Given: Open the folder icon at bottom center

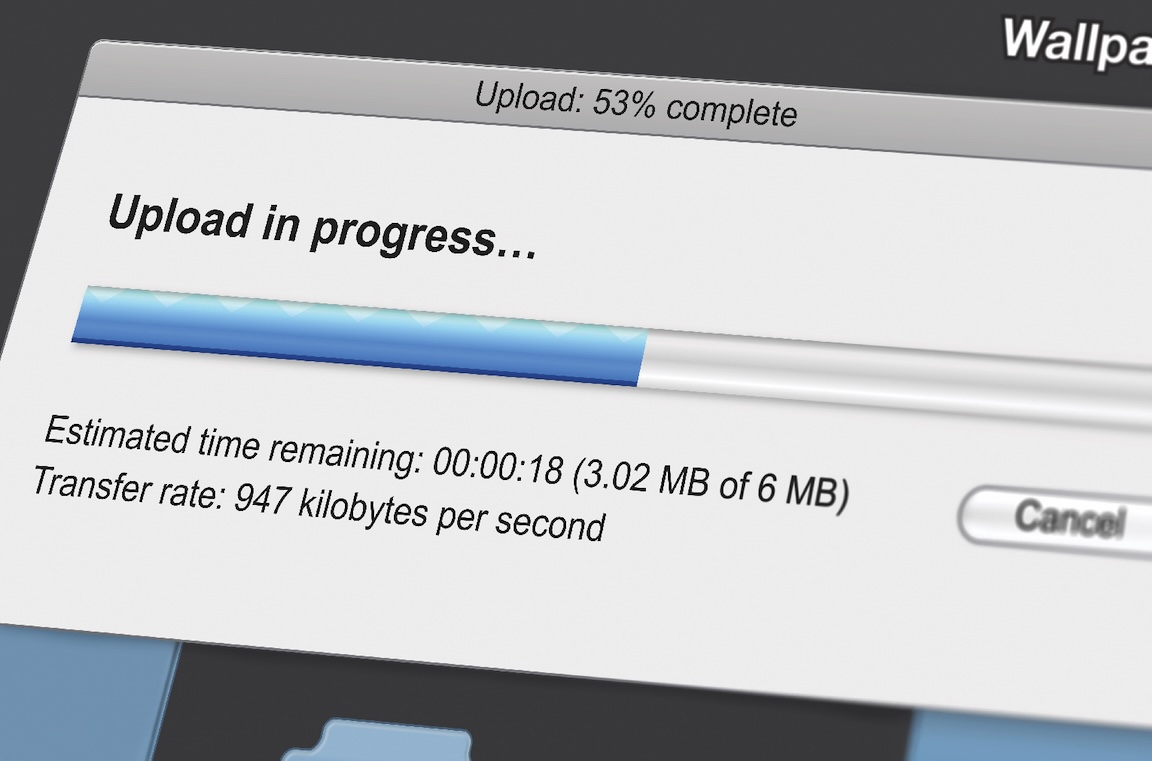Looking at the screenshot, I should pos(376,740).
